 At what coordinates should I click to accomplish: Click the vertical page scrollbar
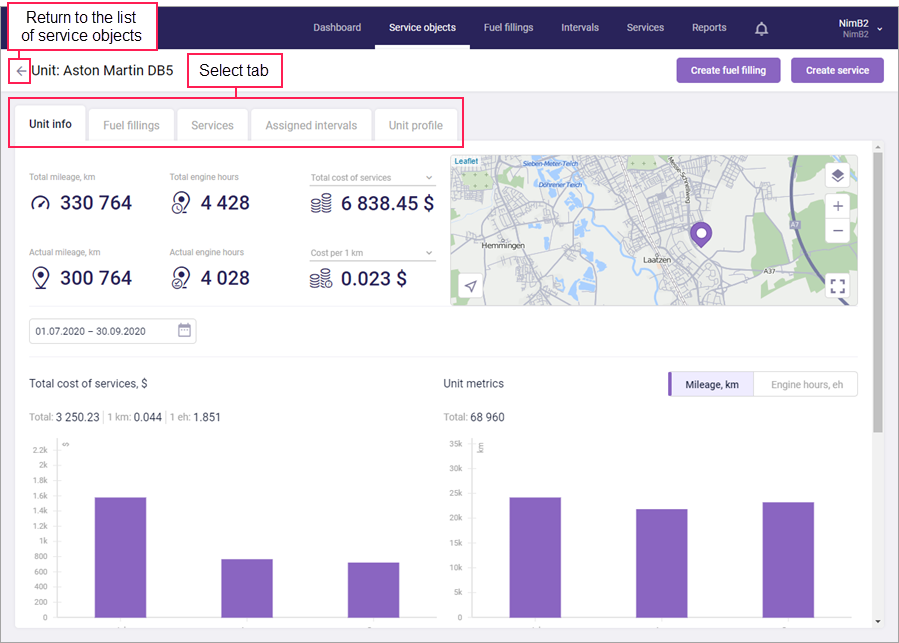878,290
